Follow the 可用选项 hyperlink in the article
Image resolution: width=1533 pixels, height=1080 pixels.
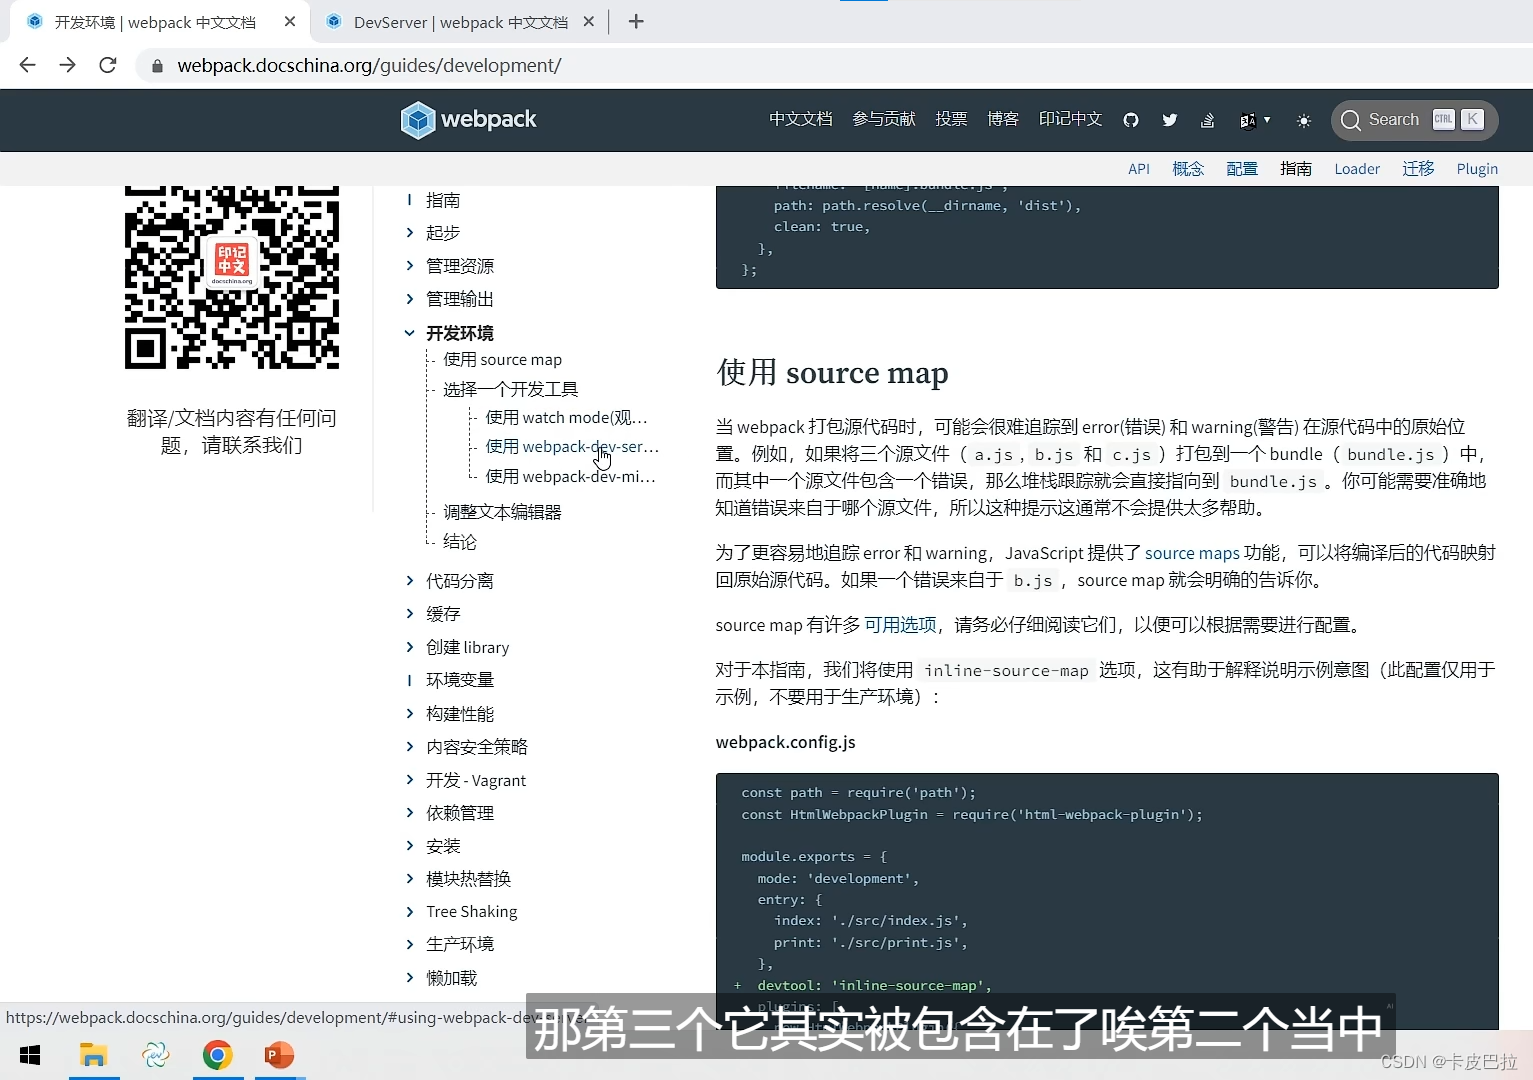[x=900, y=625]
